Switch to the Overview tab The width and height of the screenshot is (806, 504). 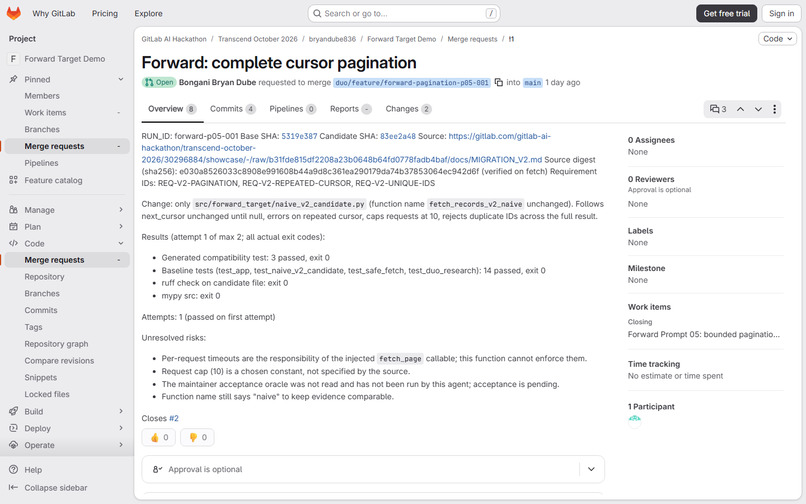[172, 109]
